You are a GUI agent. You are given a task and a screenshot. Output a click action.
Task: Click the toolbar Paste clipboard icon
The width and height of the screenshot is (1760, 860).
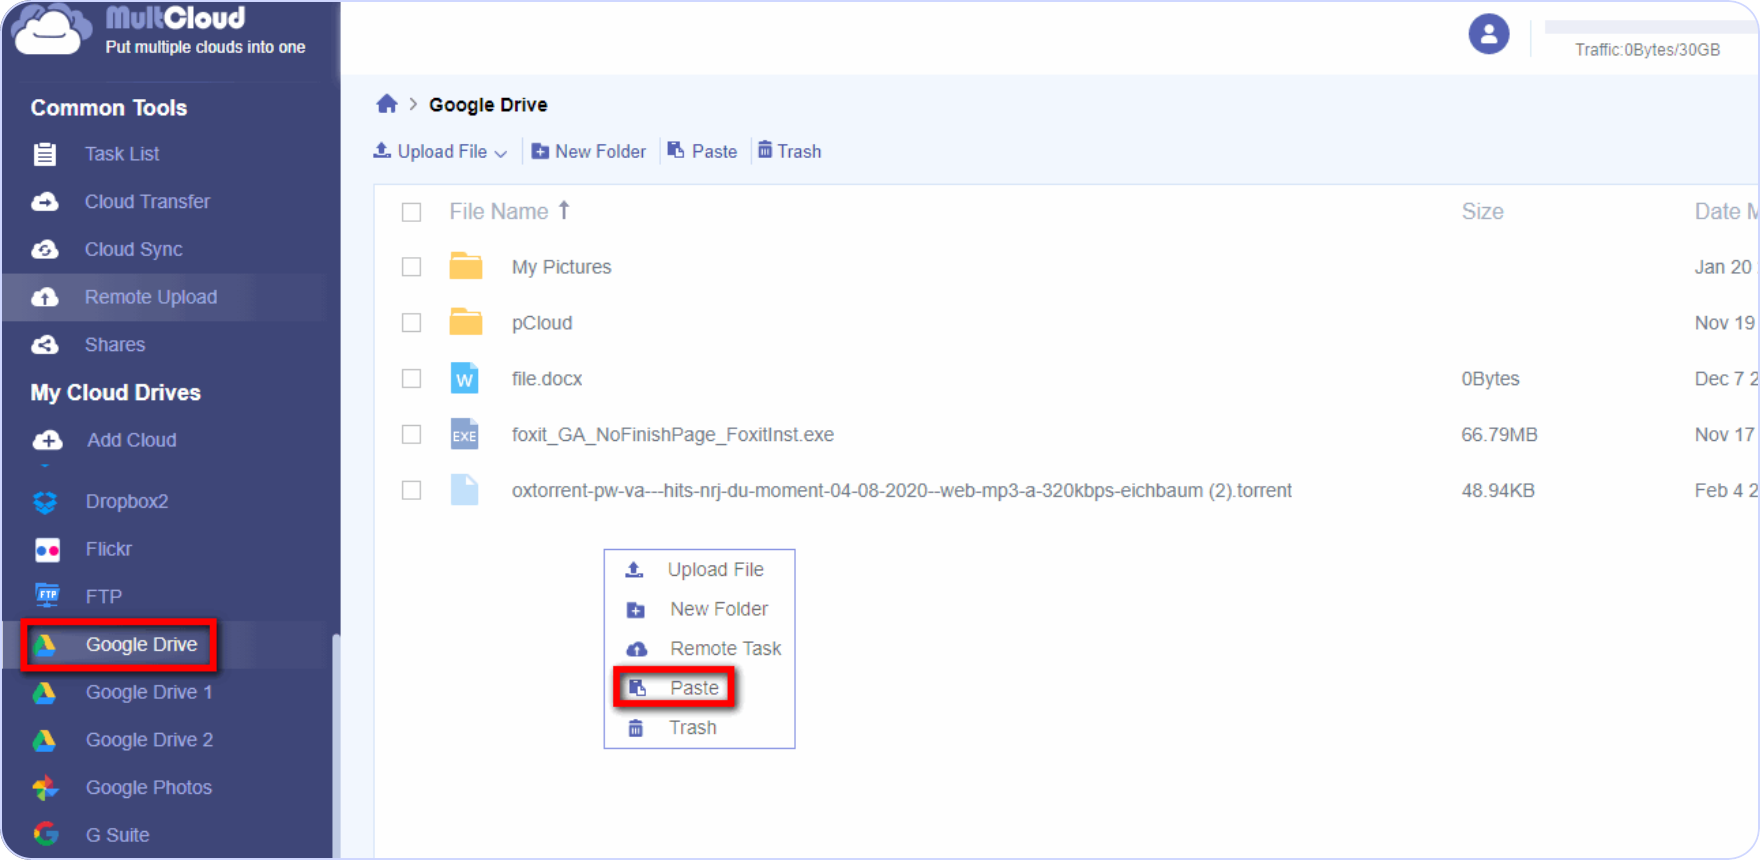click(676, 150)
